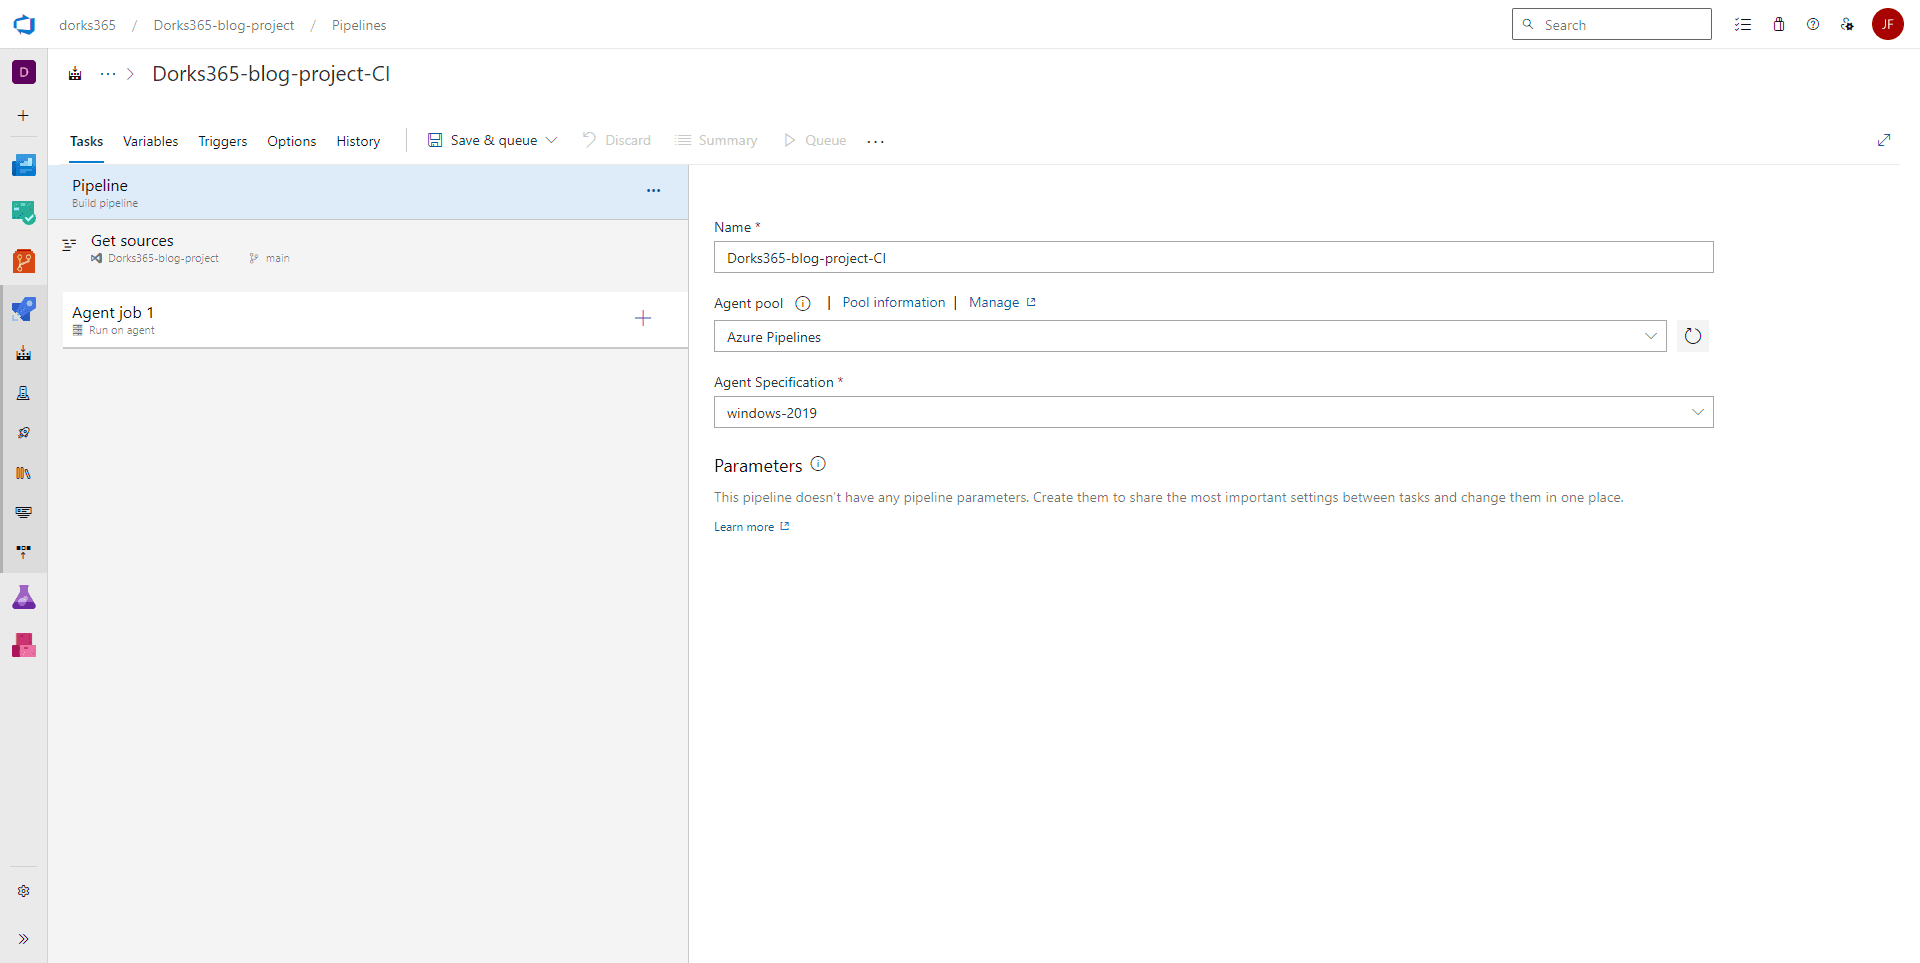Select the Agent job 1 row
The image size is (1920, 963).
(375, 320)
